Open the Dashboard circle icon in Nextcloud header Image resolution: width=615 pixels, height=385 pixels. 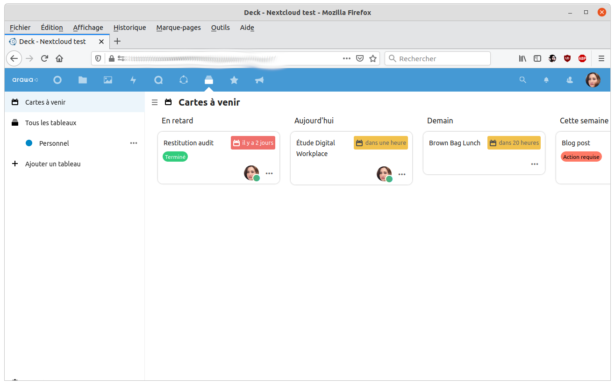tap(57, 80)
